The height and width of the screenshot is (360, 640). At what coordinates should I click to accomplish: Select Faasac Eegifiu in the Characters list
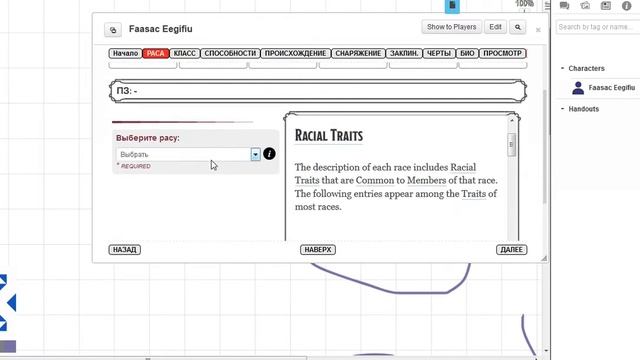[611, 88]
